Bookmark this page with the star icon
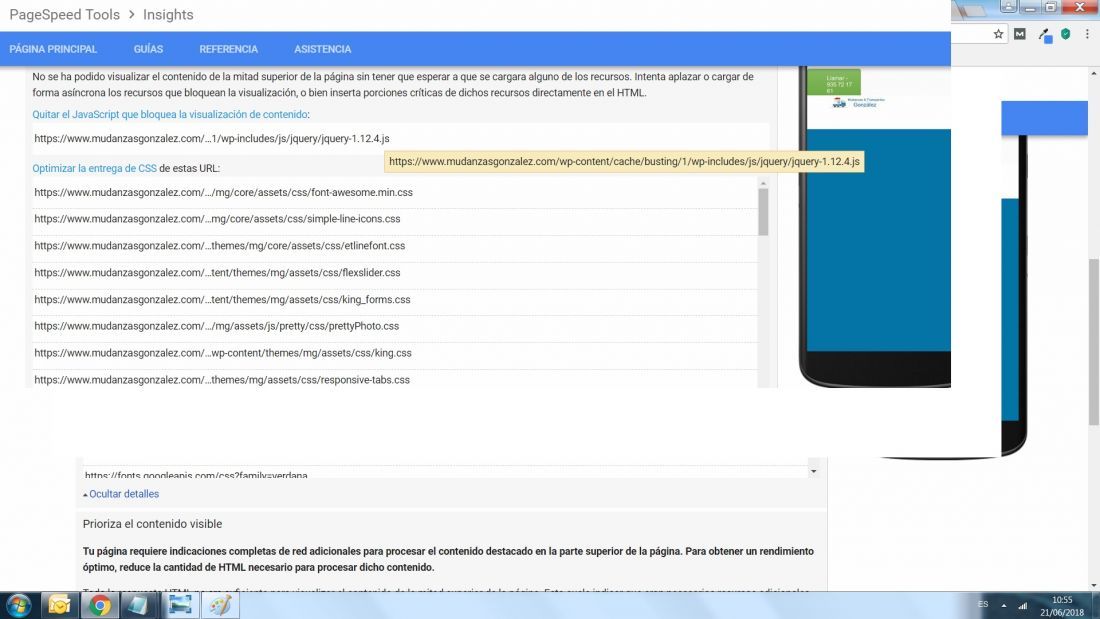Viewport: 1100px width, 619px height. pyautogui.click(x=998, y=34)
